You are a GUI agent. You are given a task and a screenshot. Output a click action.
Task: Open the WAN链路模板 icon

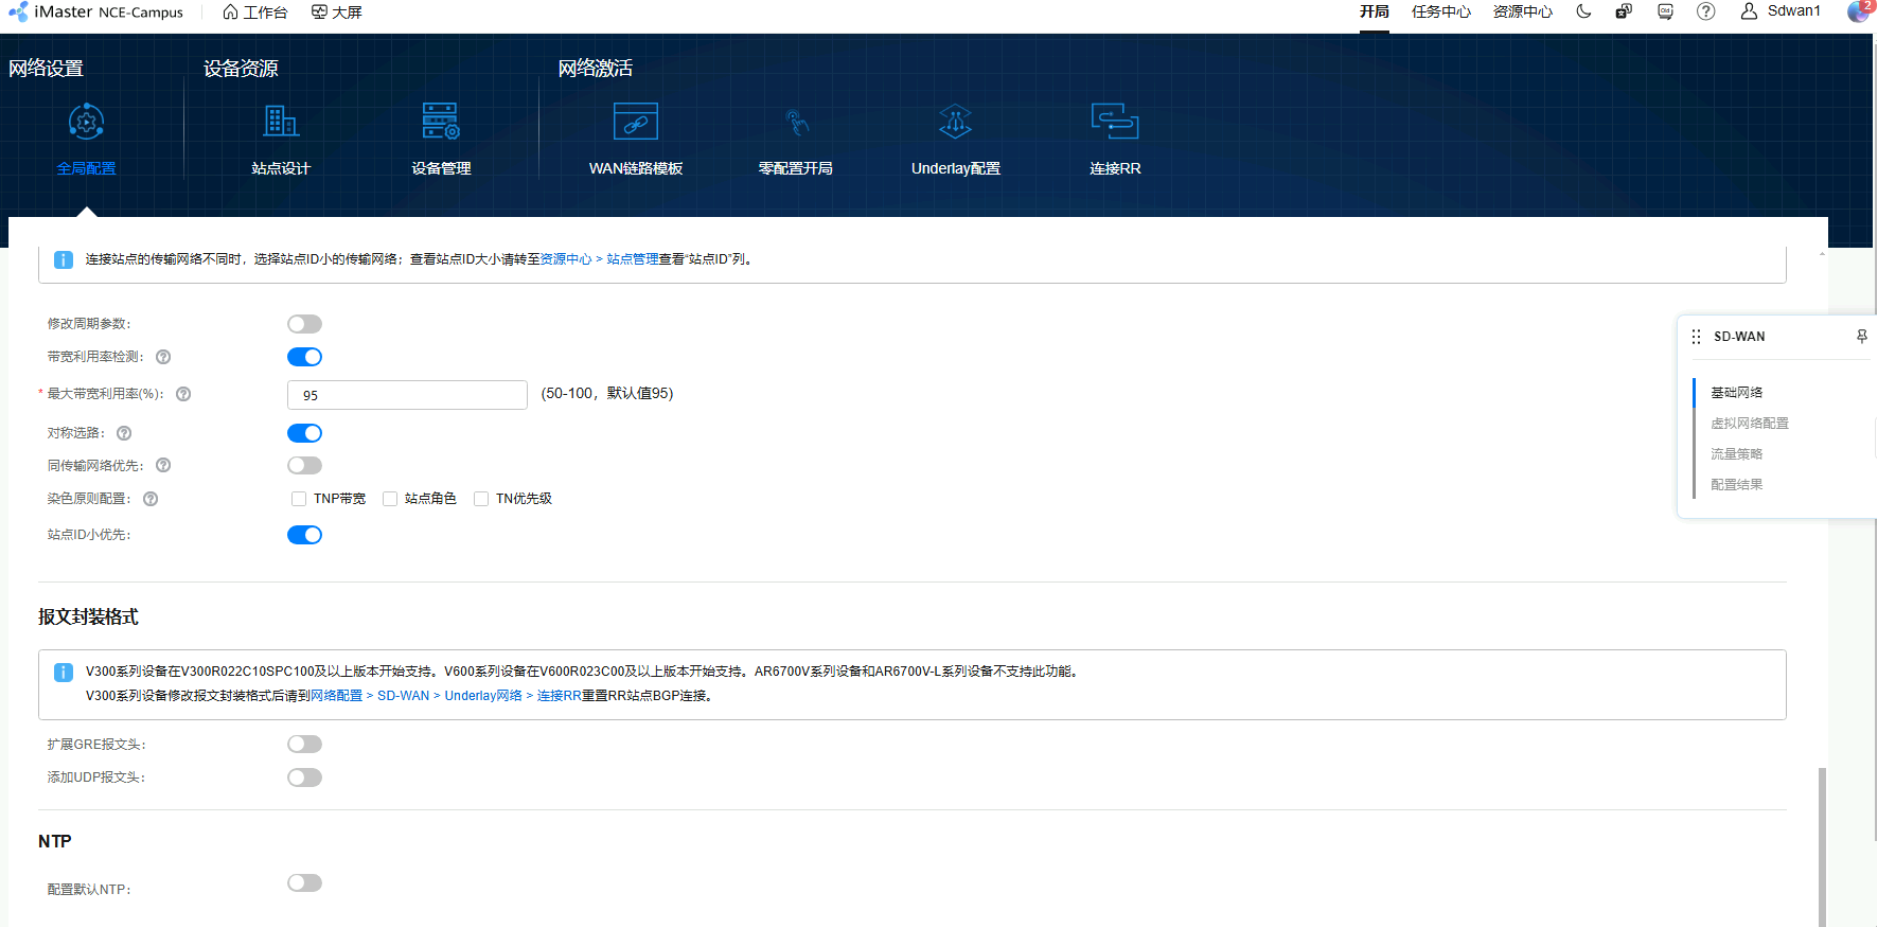point(635,123)
